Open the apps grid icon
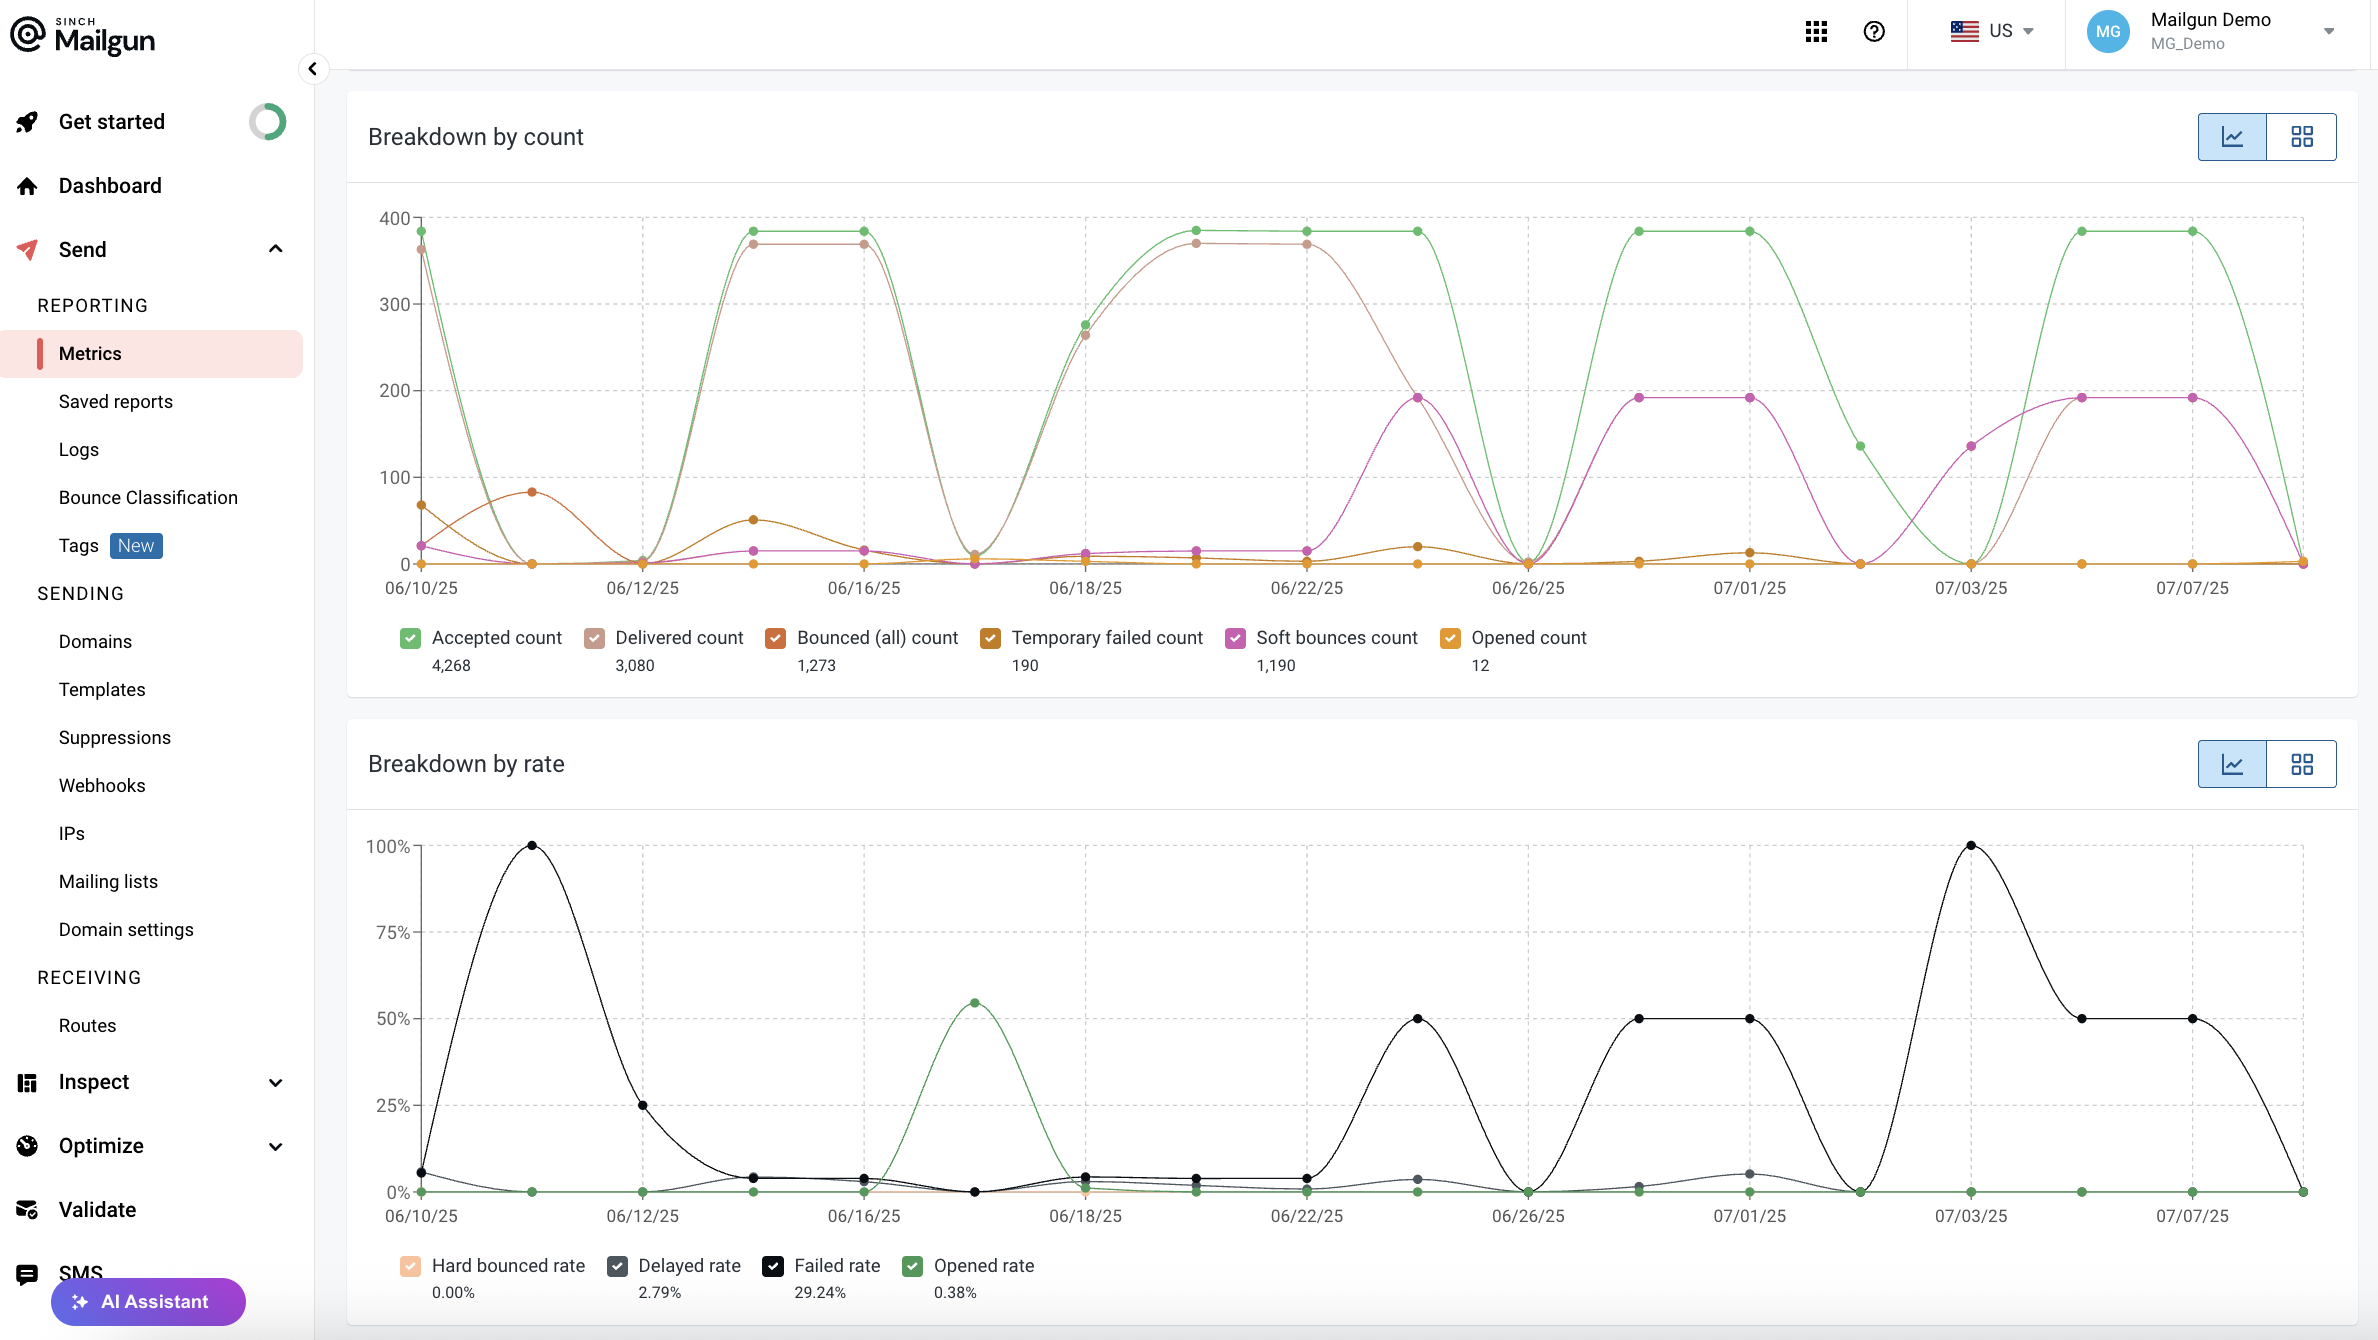The image size is (2378, 1340). (1816, 32)
